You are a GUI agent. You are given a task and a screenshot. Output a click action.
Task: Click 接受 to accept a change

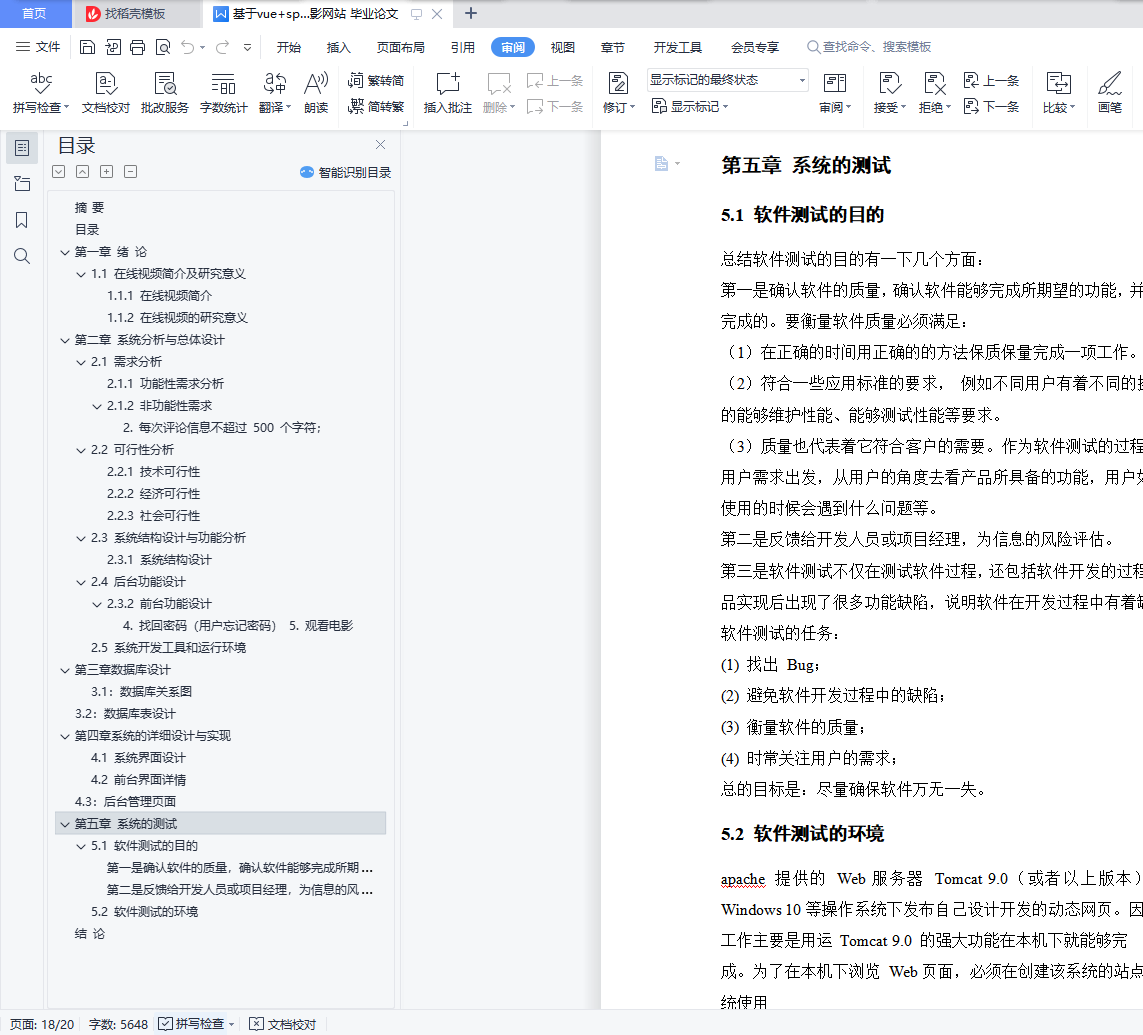pos(889,93)
